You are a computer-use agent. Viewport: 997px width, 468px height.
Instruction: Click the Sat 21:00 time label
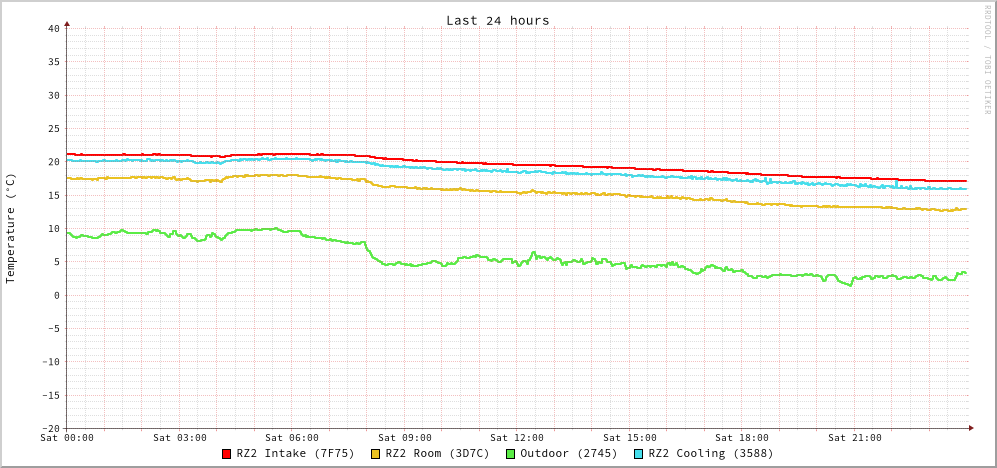pyautogui.click(x=854, y=438)
